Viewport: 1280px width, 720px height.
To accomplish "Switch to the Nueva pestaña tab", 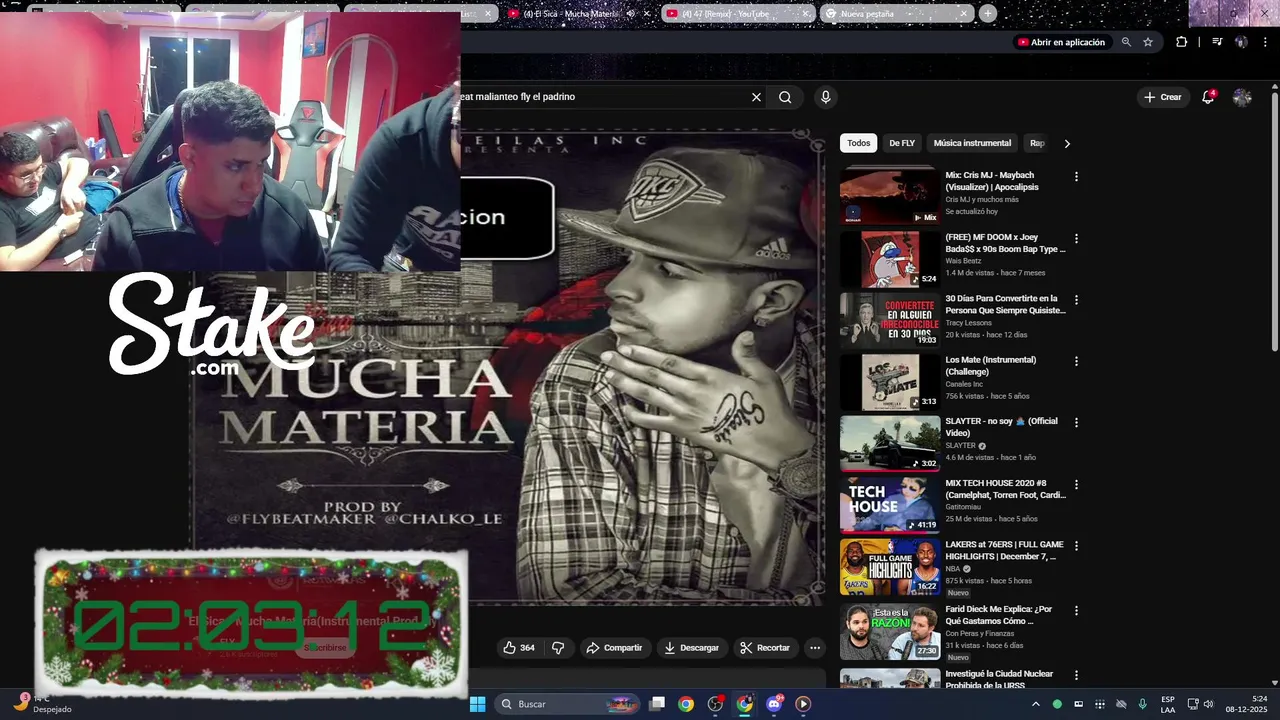I will click(895, 14).
